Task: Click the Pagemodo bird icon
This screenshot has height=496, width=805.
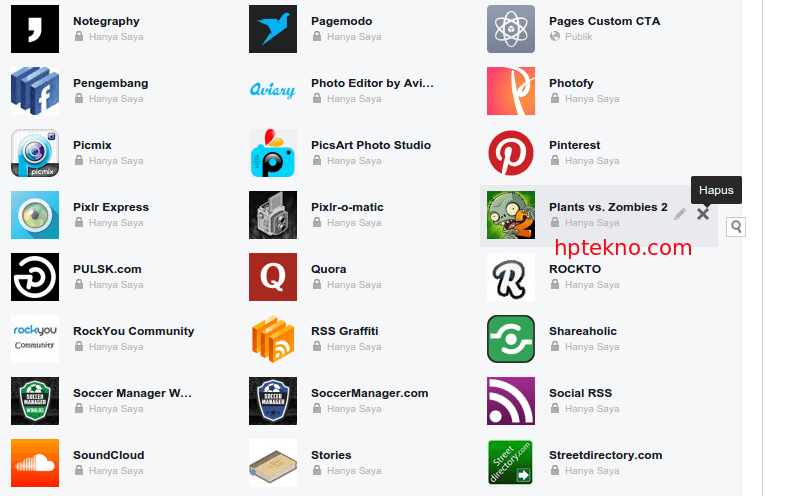Action: point(273,29)
